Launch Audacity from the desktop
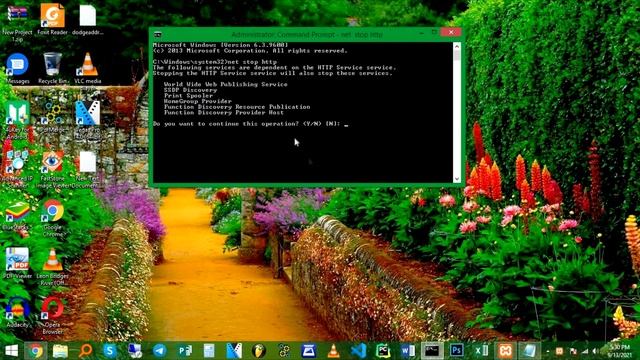This screenshot has width=640, height=360. tap(17, 312)
